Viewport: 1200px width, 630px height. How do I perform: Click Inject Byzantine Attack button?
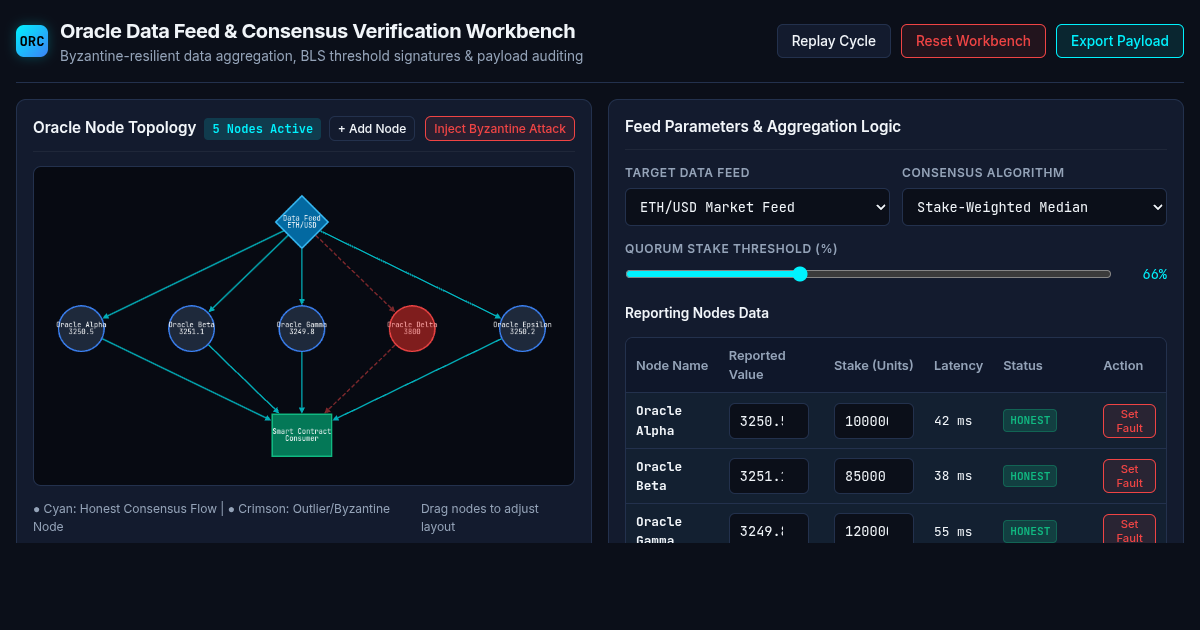(500, 129)
